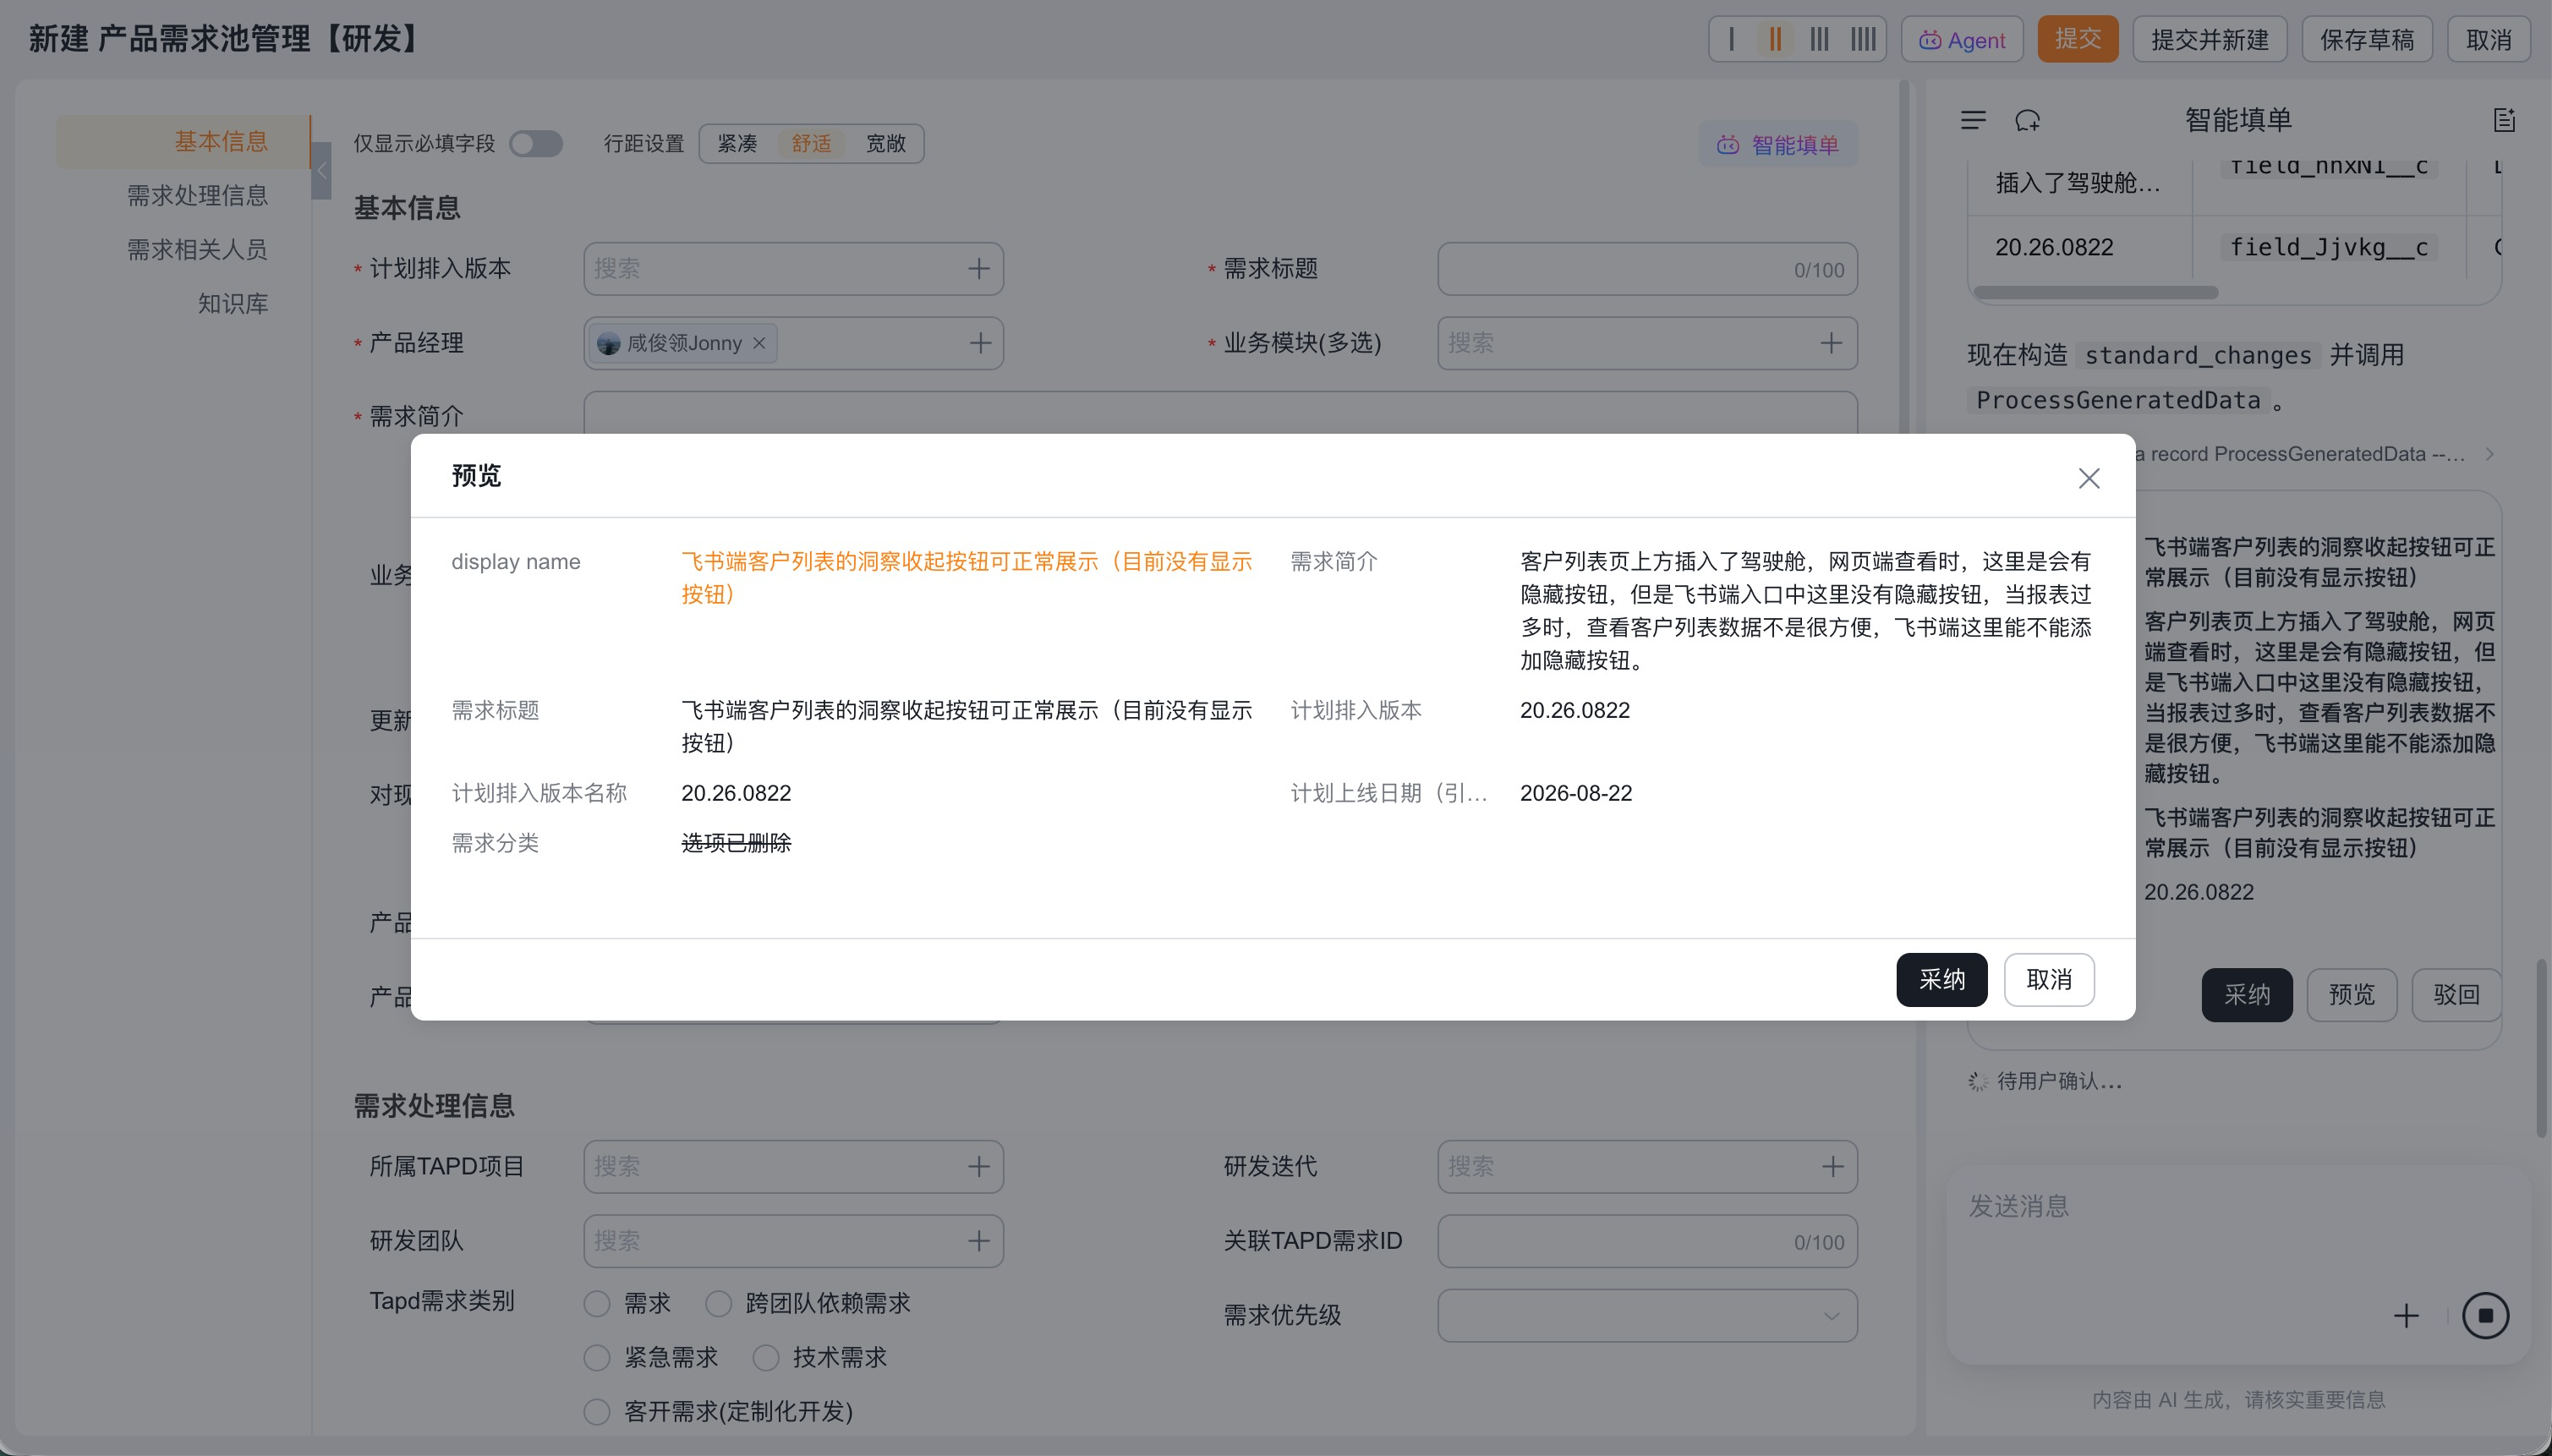Viewport: 2552px width, 1456px height.
Task: Select 紧急需求 radio option
Action: [597, 1357]
